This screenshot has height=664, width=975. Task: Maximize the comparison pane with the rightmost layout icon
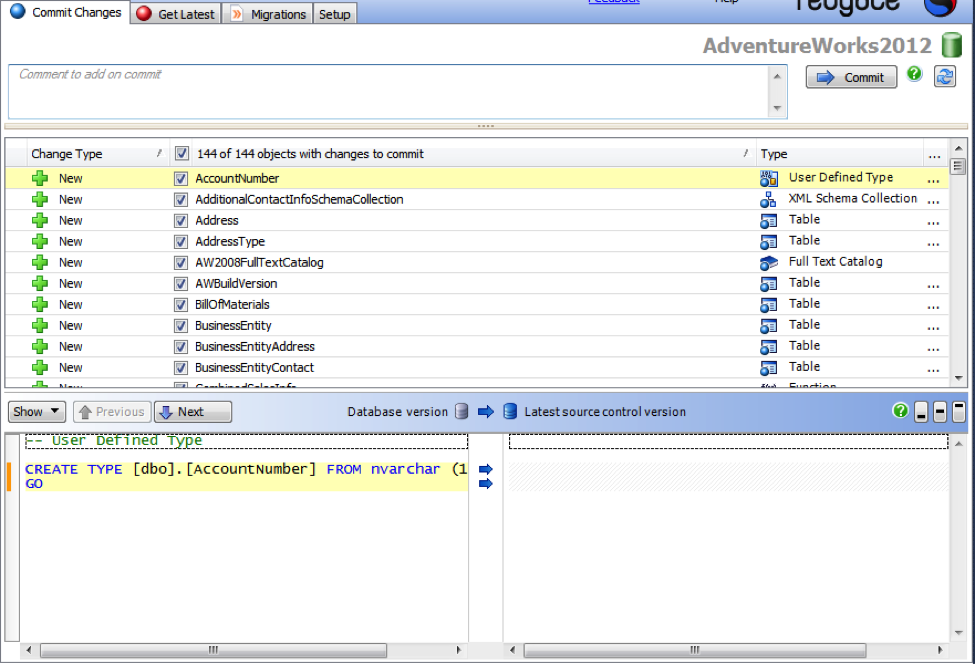(959, 412)
